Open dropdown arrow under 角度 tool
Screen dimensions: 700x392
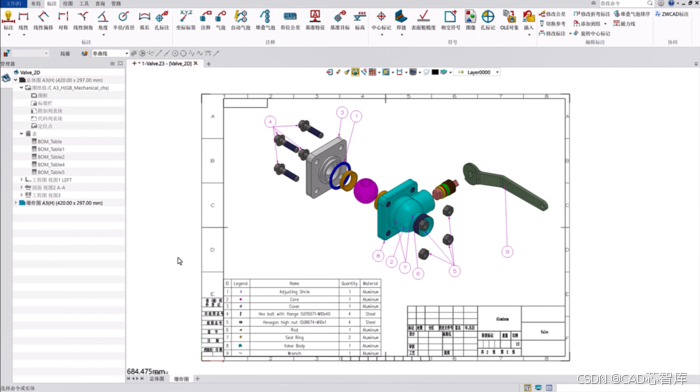click(x=103, y=35)
